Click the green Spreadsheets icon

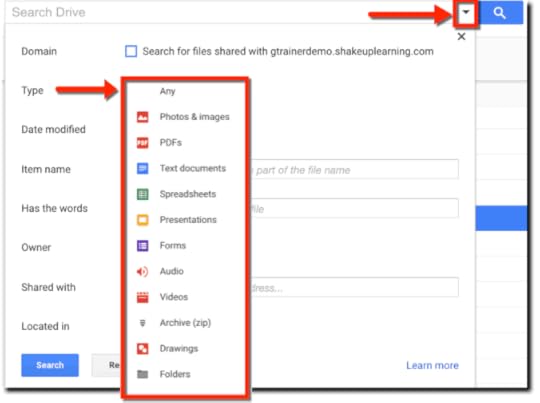(x=143, y=194)
